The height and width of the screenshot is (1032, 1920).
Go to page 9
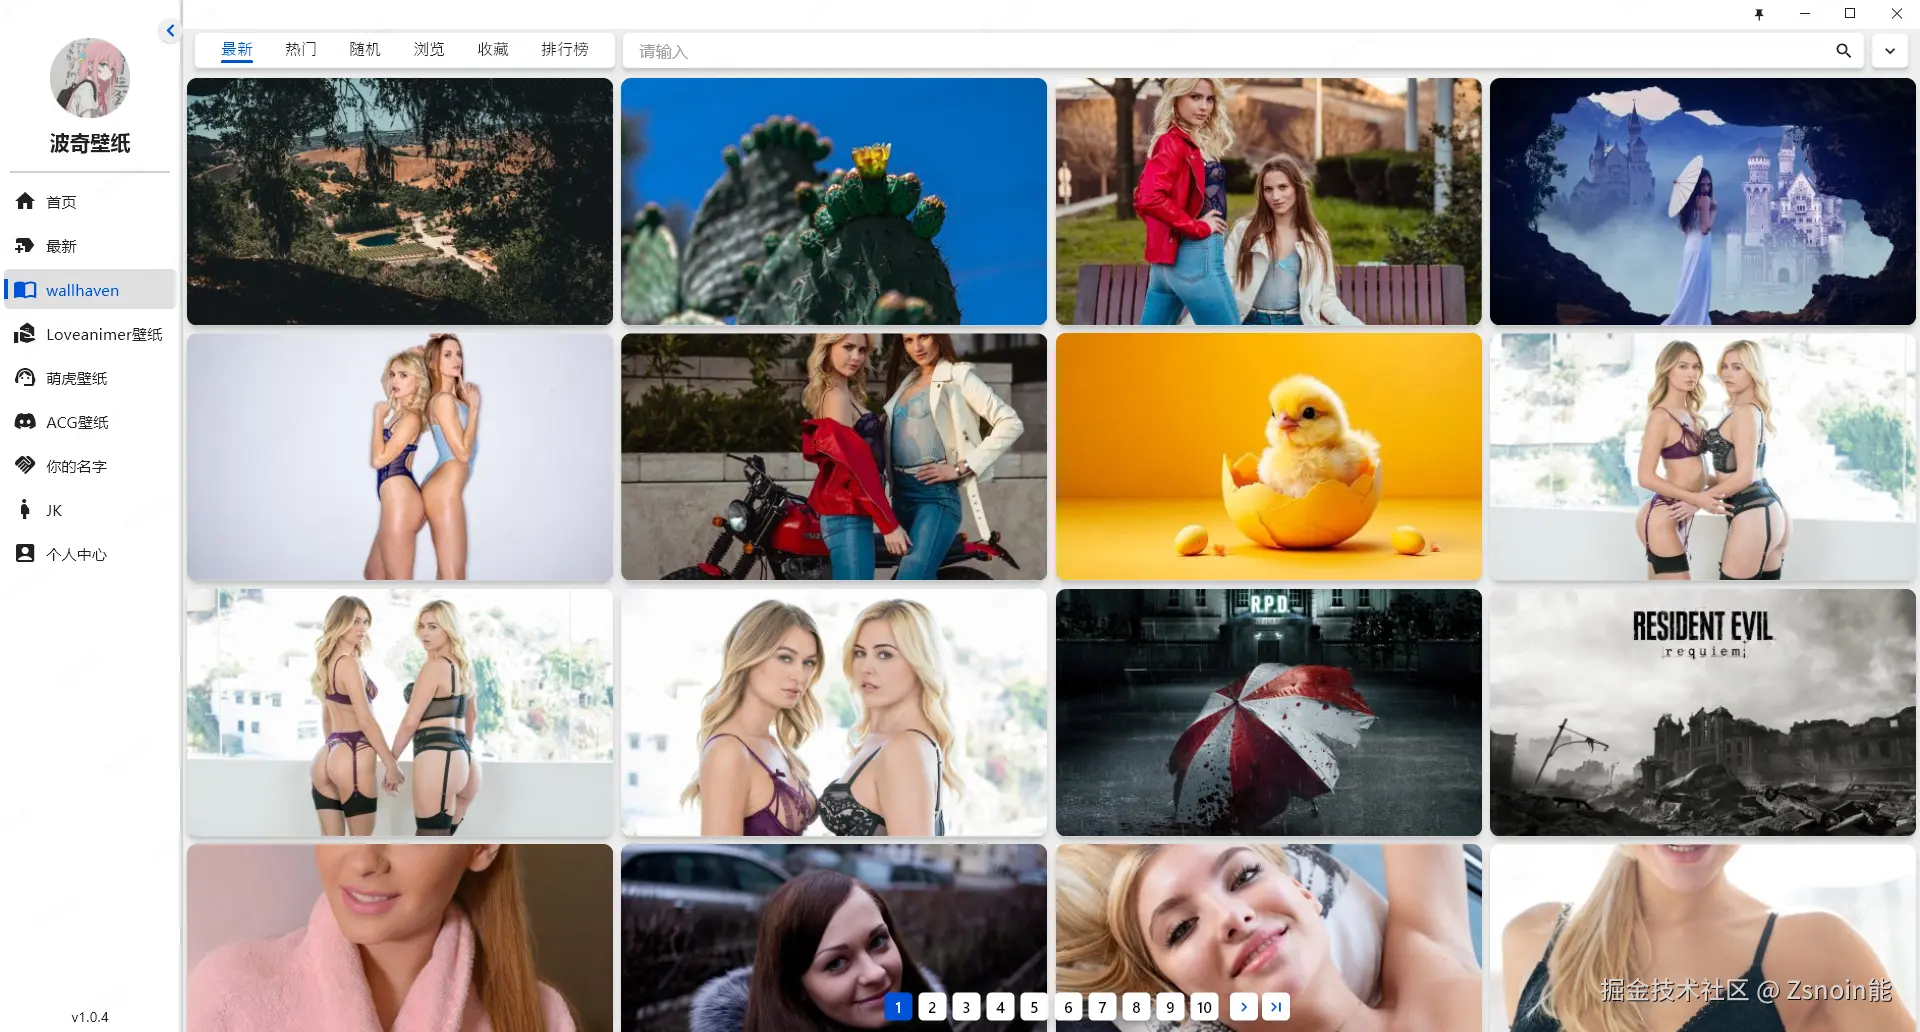click(1170, 1007)
